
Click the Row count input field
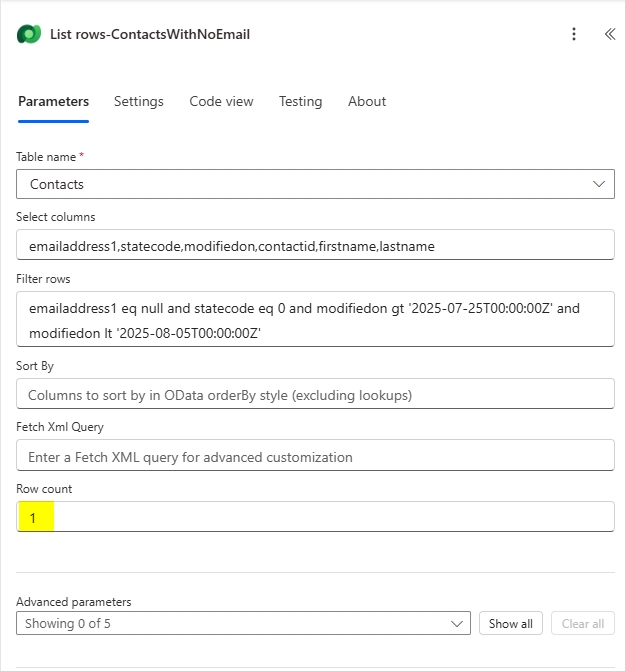[315, 517]
